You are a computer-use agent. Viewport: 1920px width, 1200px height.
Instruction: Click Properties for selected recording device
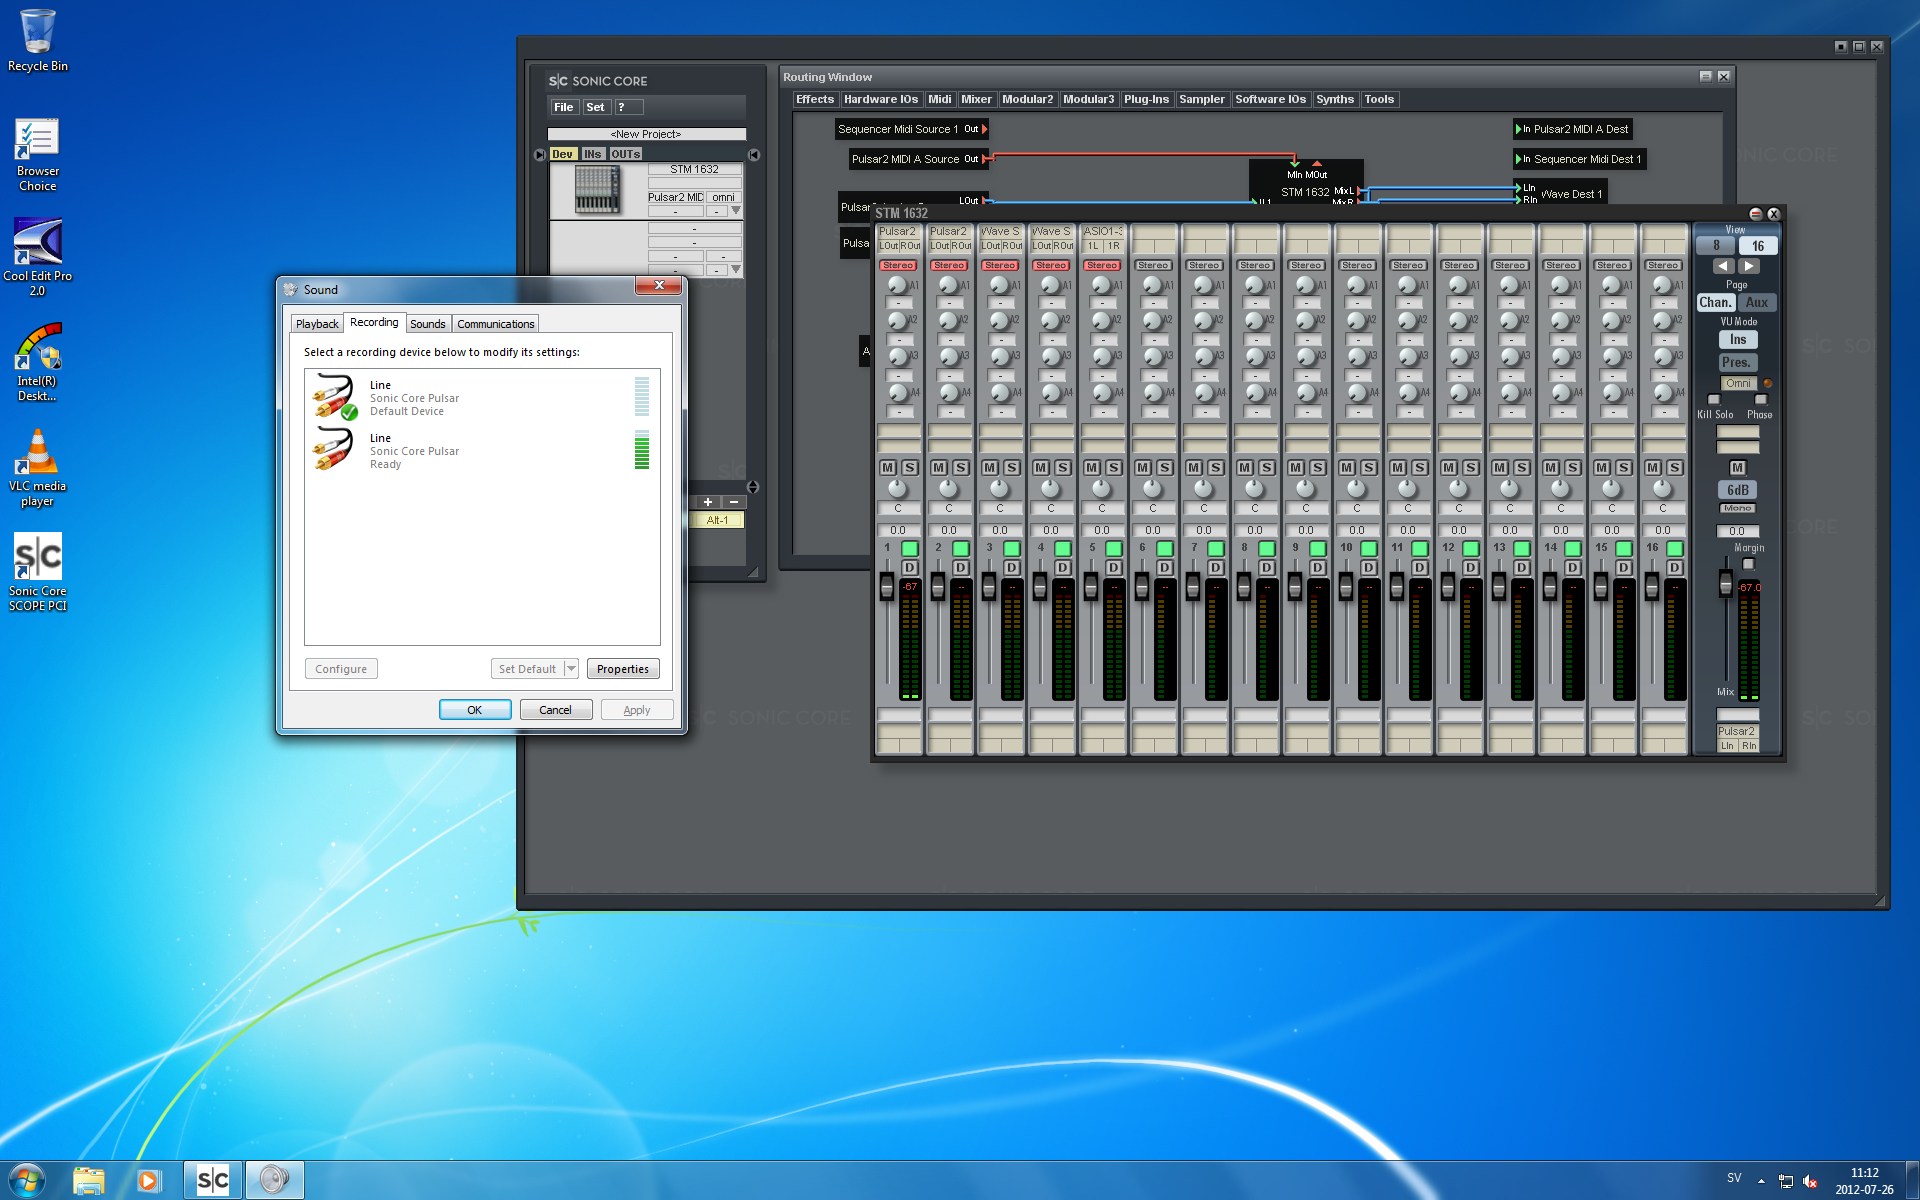[x=621, y=669]
